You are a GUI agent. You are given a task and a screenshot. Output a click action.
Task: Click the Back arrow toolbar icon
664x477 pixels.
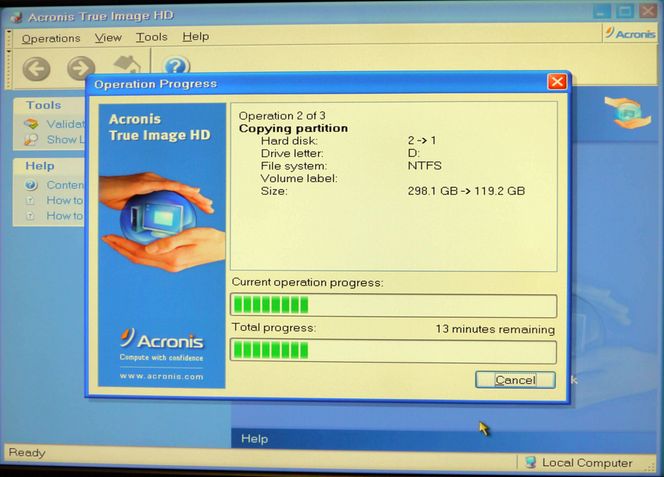[x=36, y=69]
